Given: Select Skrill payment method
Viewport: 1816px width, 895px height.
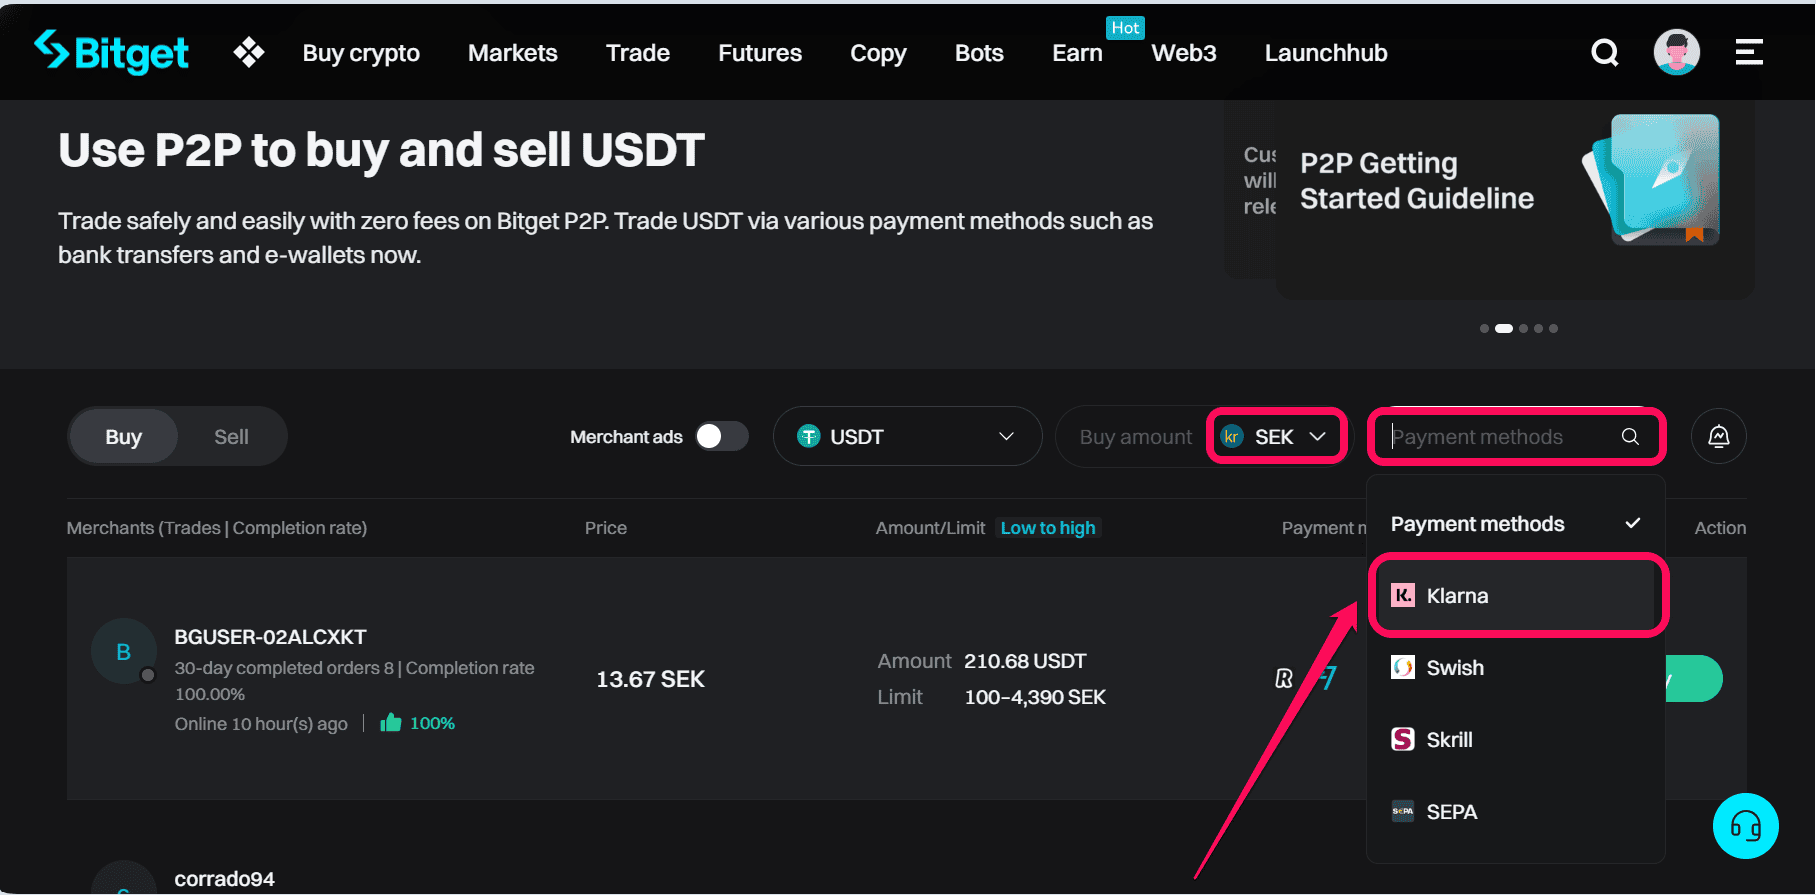Looking at the screenshot, I should click(x=1516, y=740).
